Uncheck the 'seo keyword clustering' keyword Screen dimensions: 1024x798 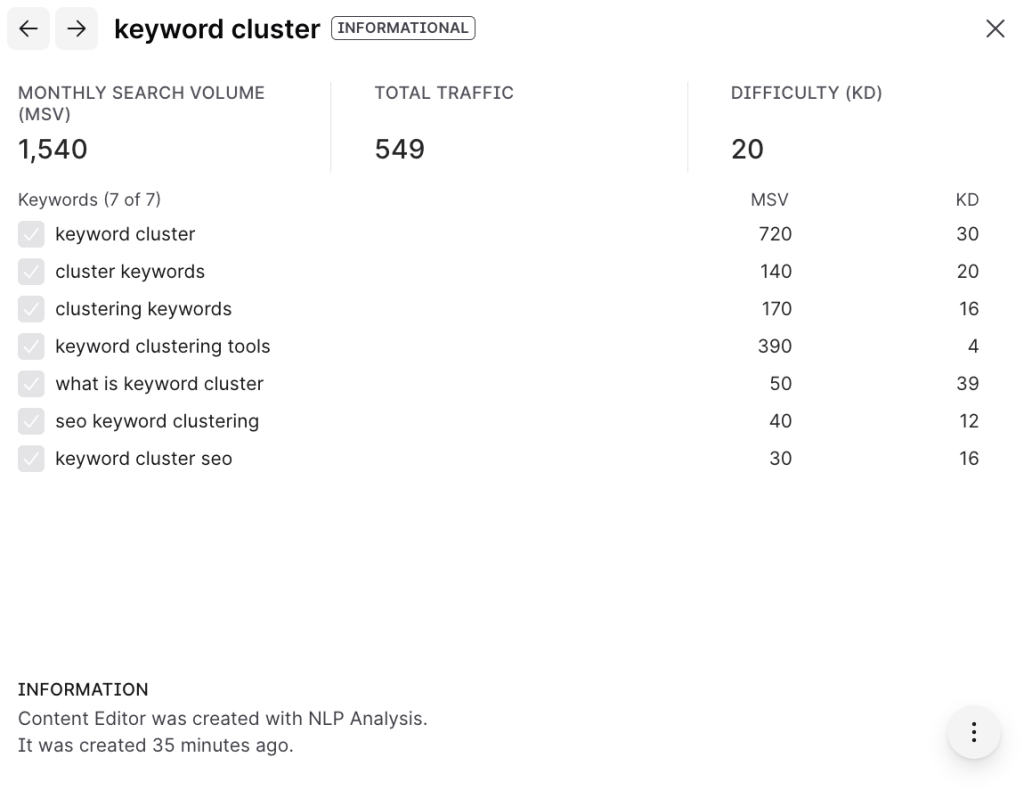pos(31,421)
